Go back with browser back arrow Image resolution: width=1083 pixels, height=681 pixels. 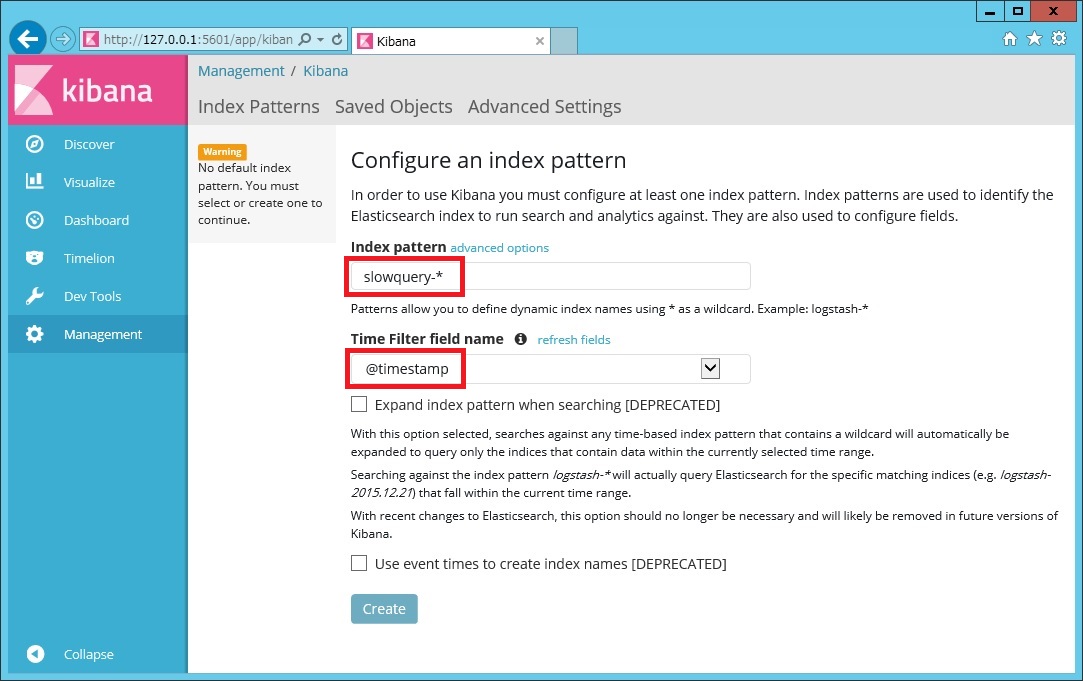tap(28, 39)
